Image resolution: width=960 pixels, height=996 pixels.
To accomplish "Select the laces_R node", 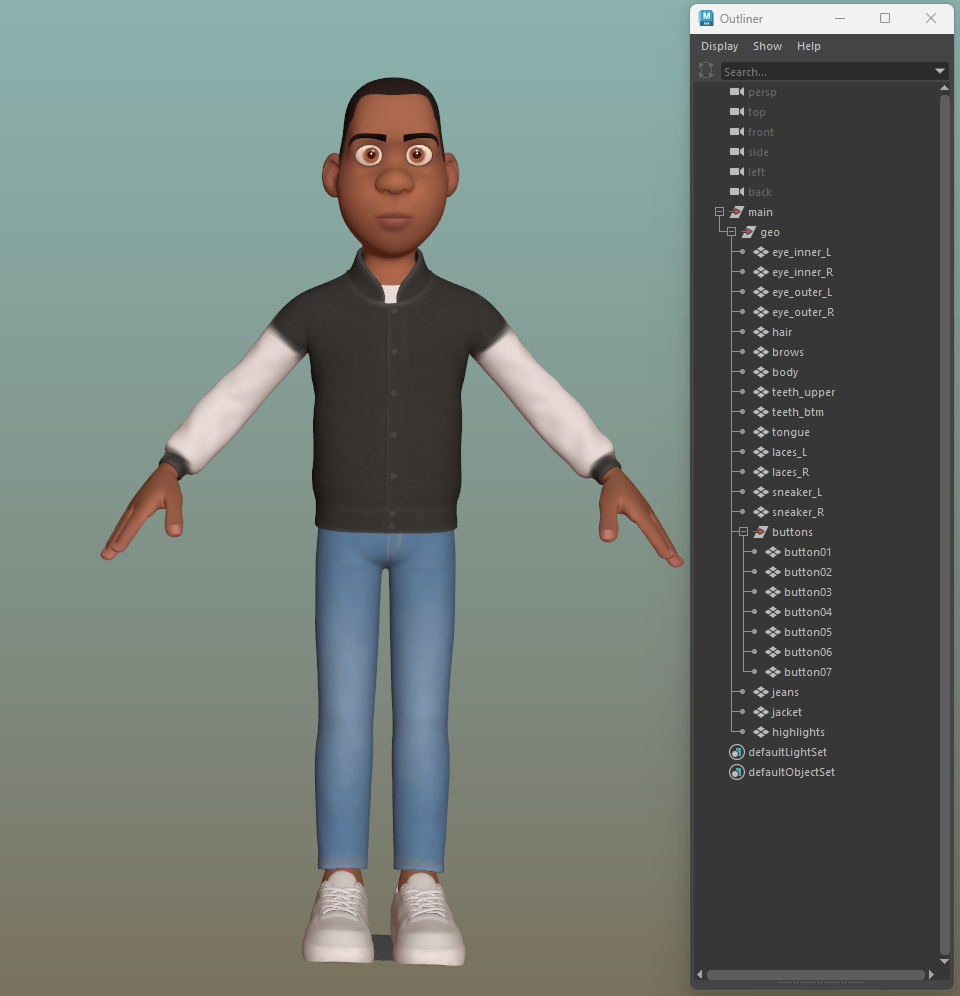I will [x=790, y=472].
